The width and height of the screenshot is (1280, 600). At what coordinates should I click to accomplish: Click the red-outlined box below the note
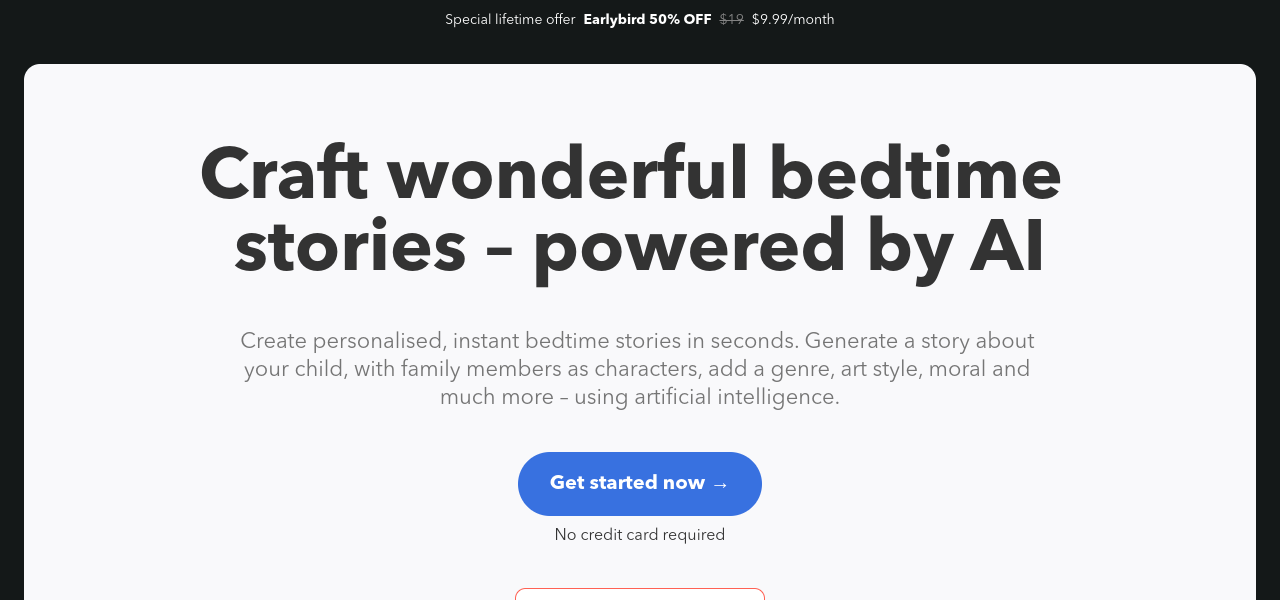[640, 594]
